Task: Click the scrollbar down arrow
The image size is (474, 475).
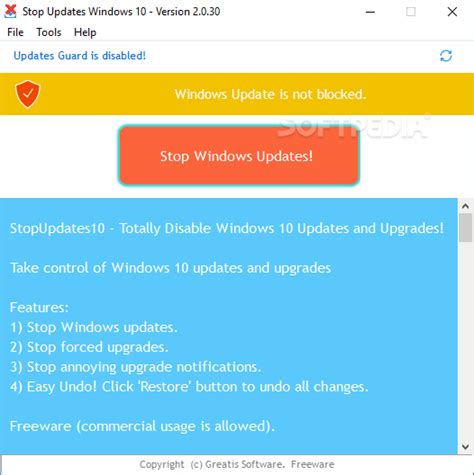Action: [x=465, y=446]
